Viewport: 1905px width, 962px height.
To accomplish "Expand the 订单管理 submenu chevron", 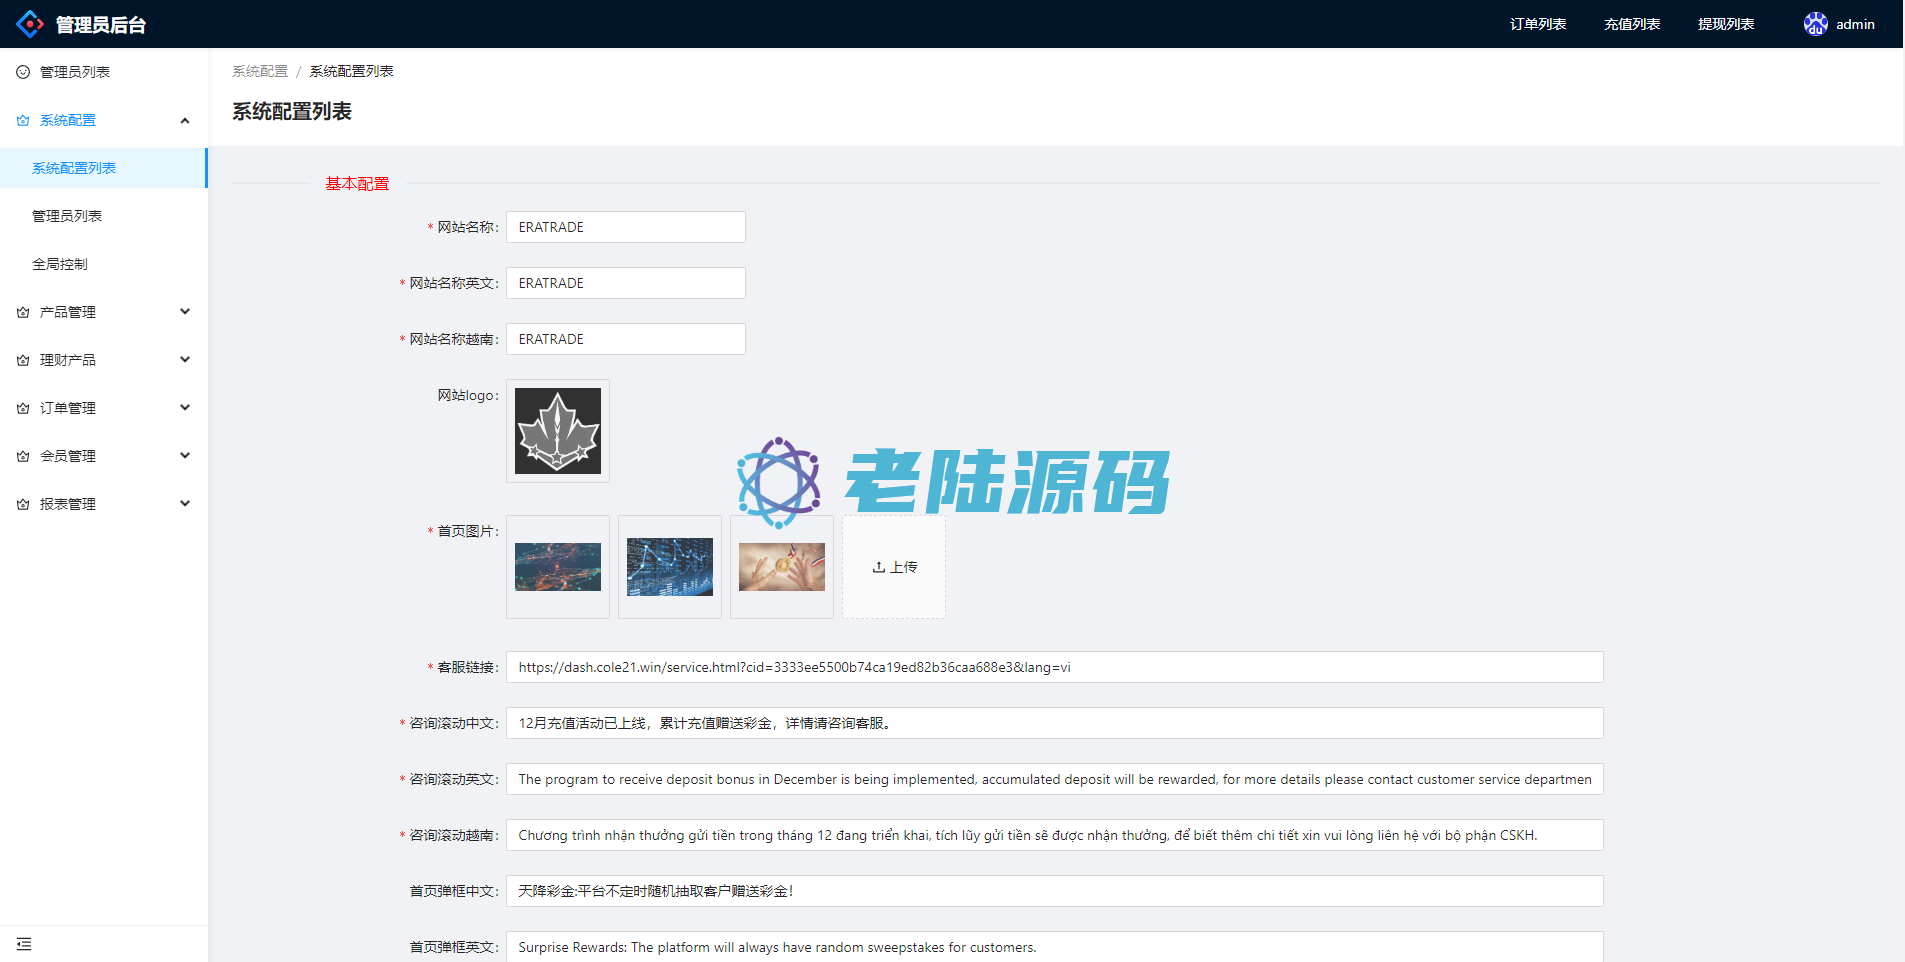I will click(x=185, y=408).
